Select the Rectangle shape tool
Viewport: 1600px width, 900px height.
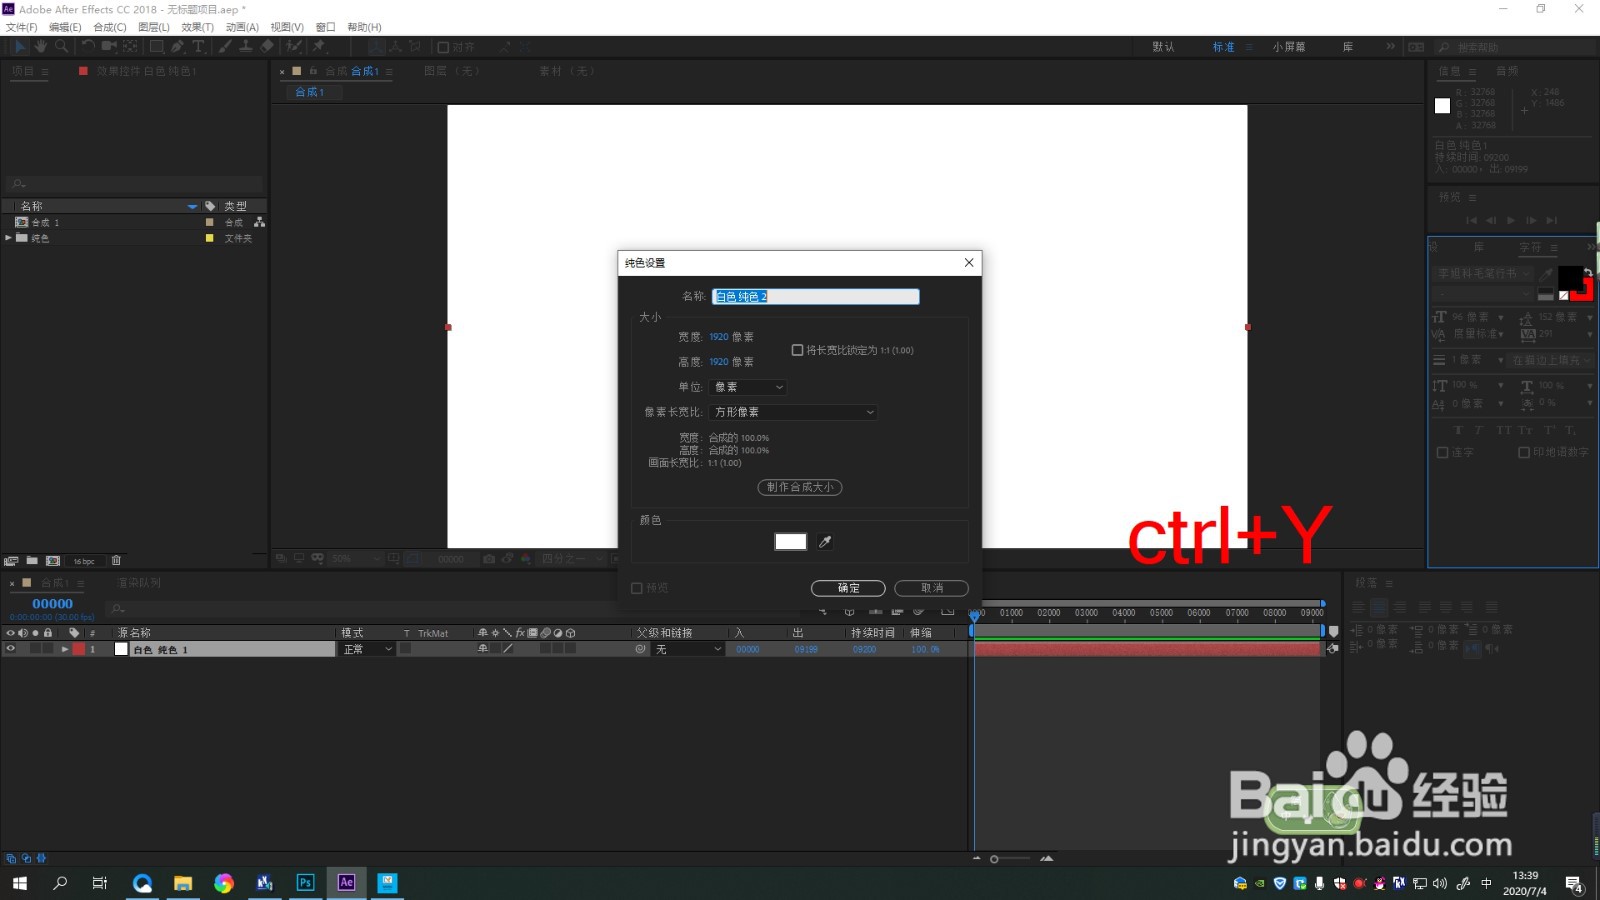[x=157, y=47]
